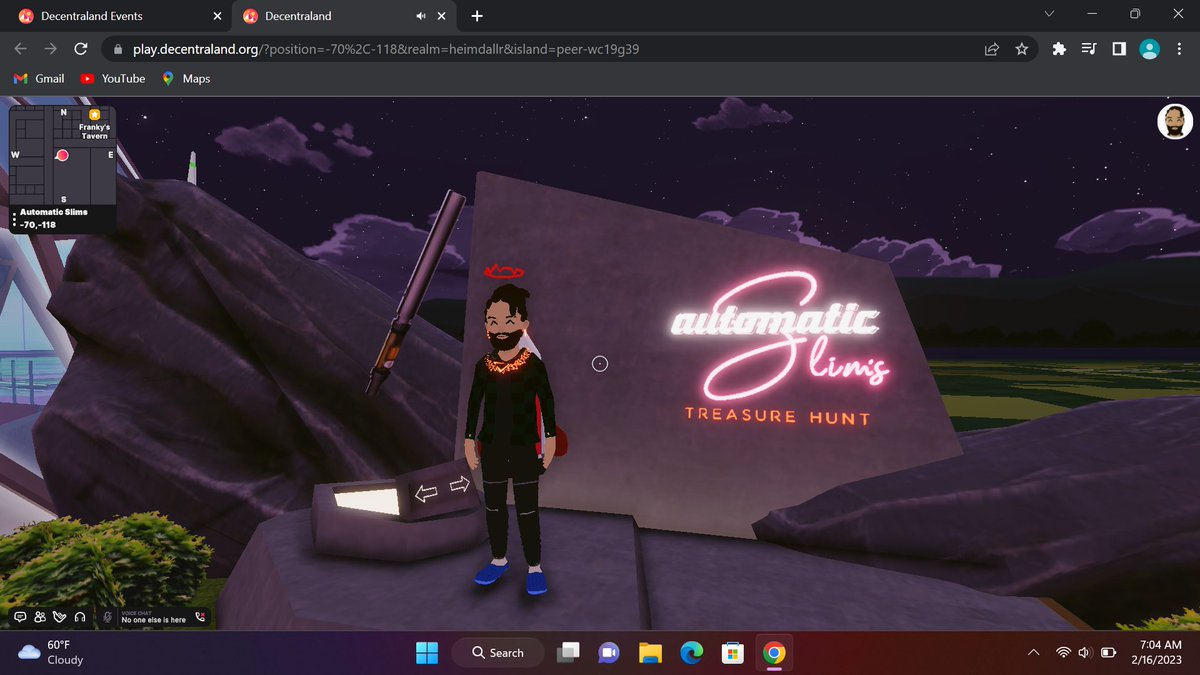The image size is (1200, 675).
Task: Open the Decentraland chat window icon
Action: [20, 617]
